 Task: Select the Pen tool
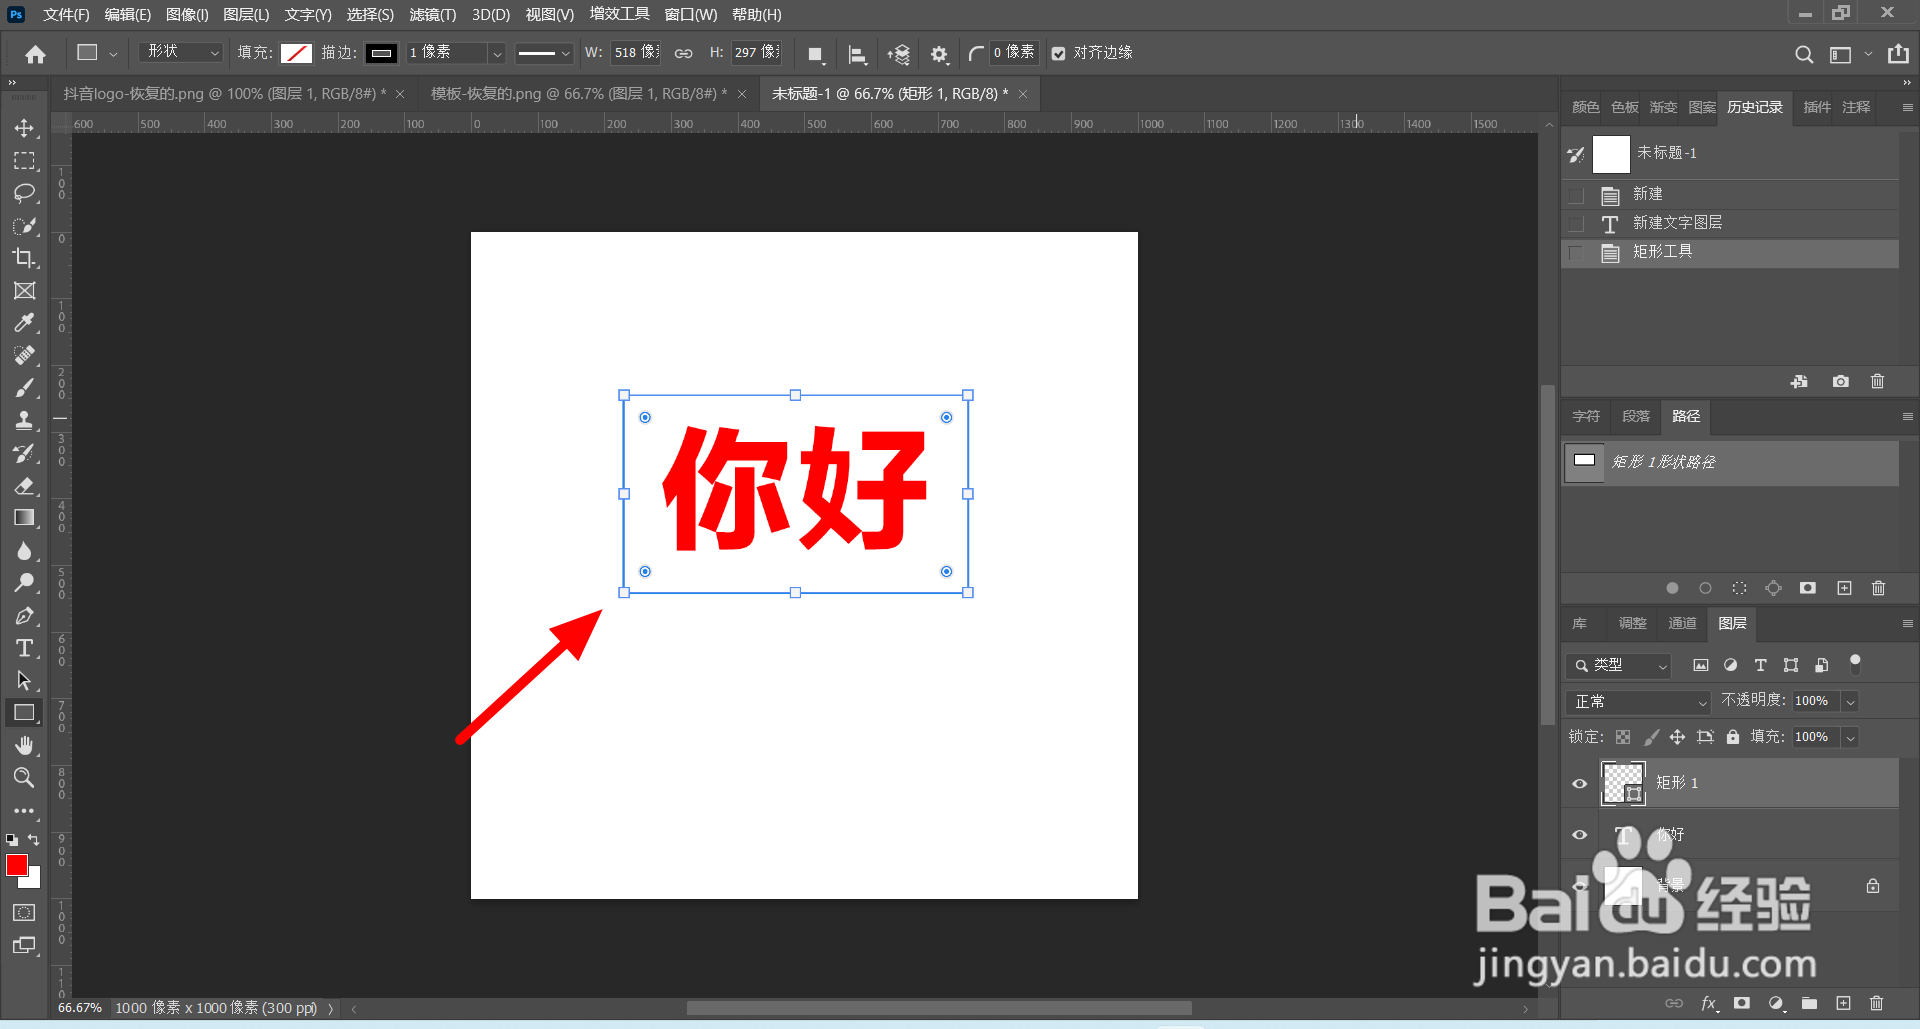click(x=24, y=616)
